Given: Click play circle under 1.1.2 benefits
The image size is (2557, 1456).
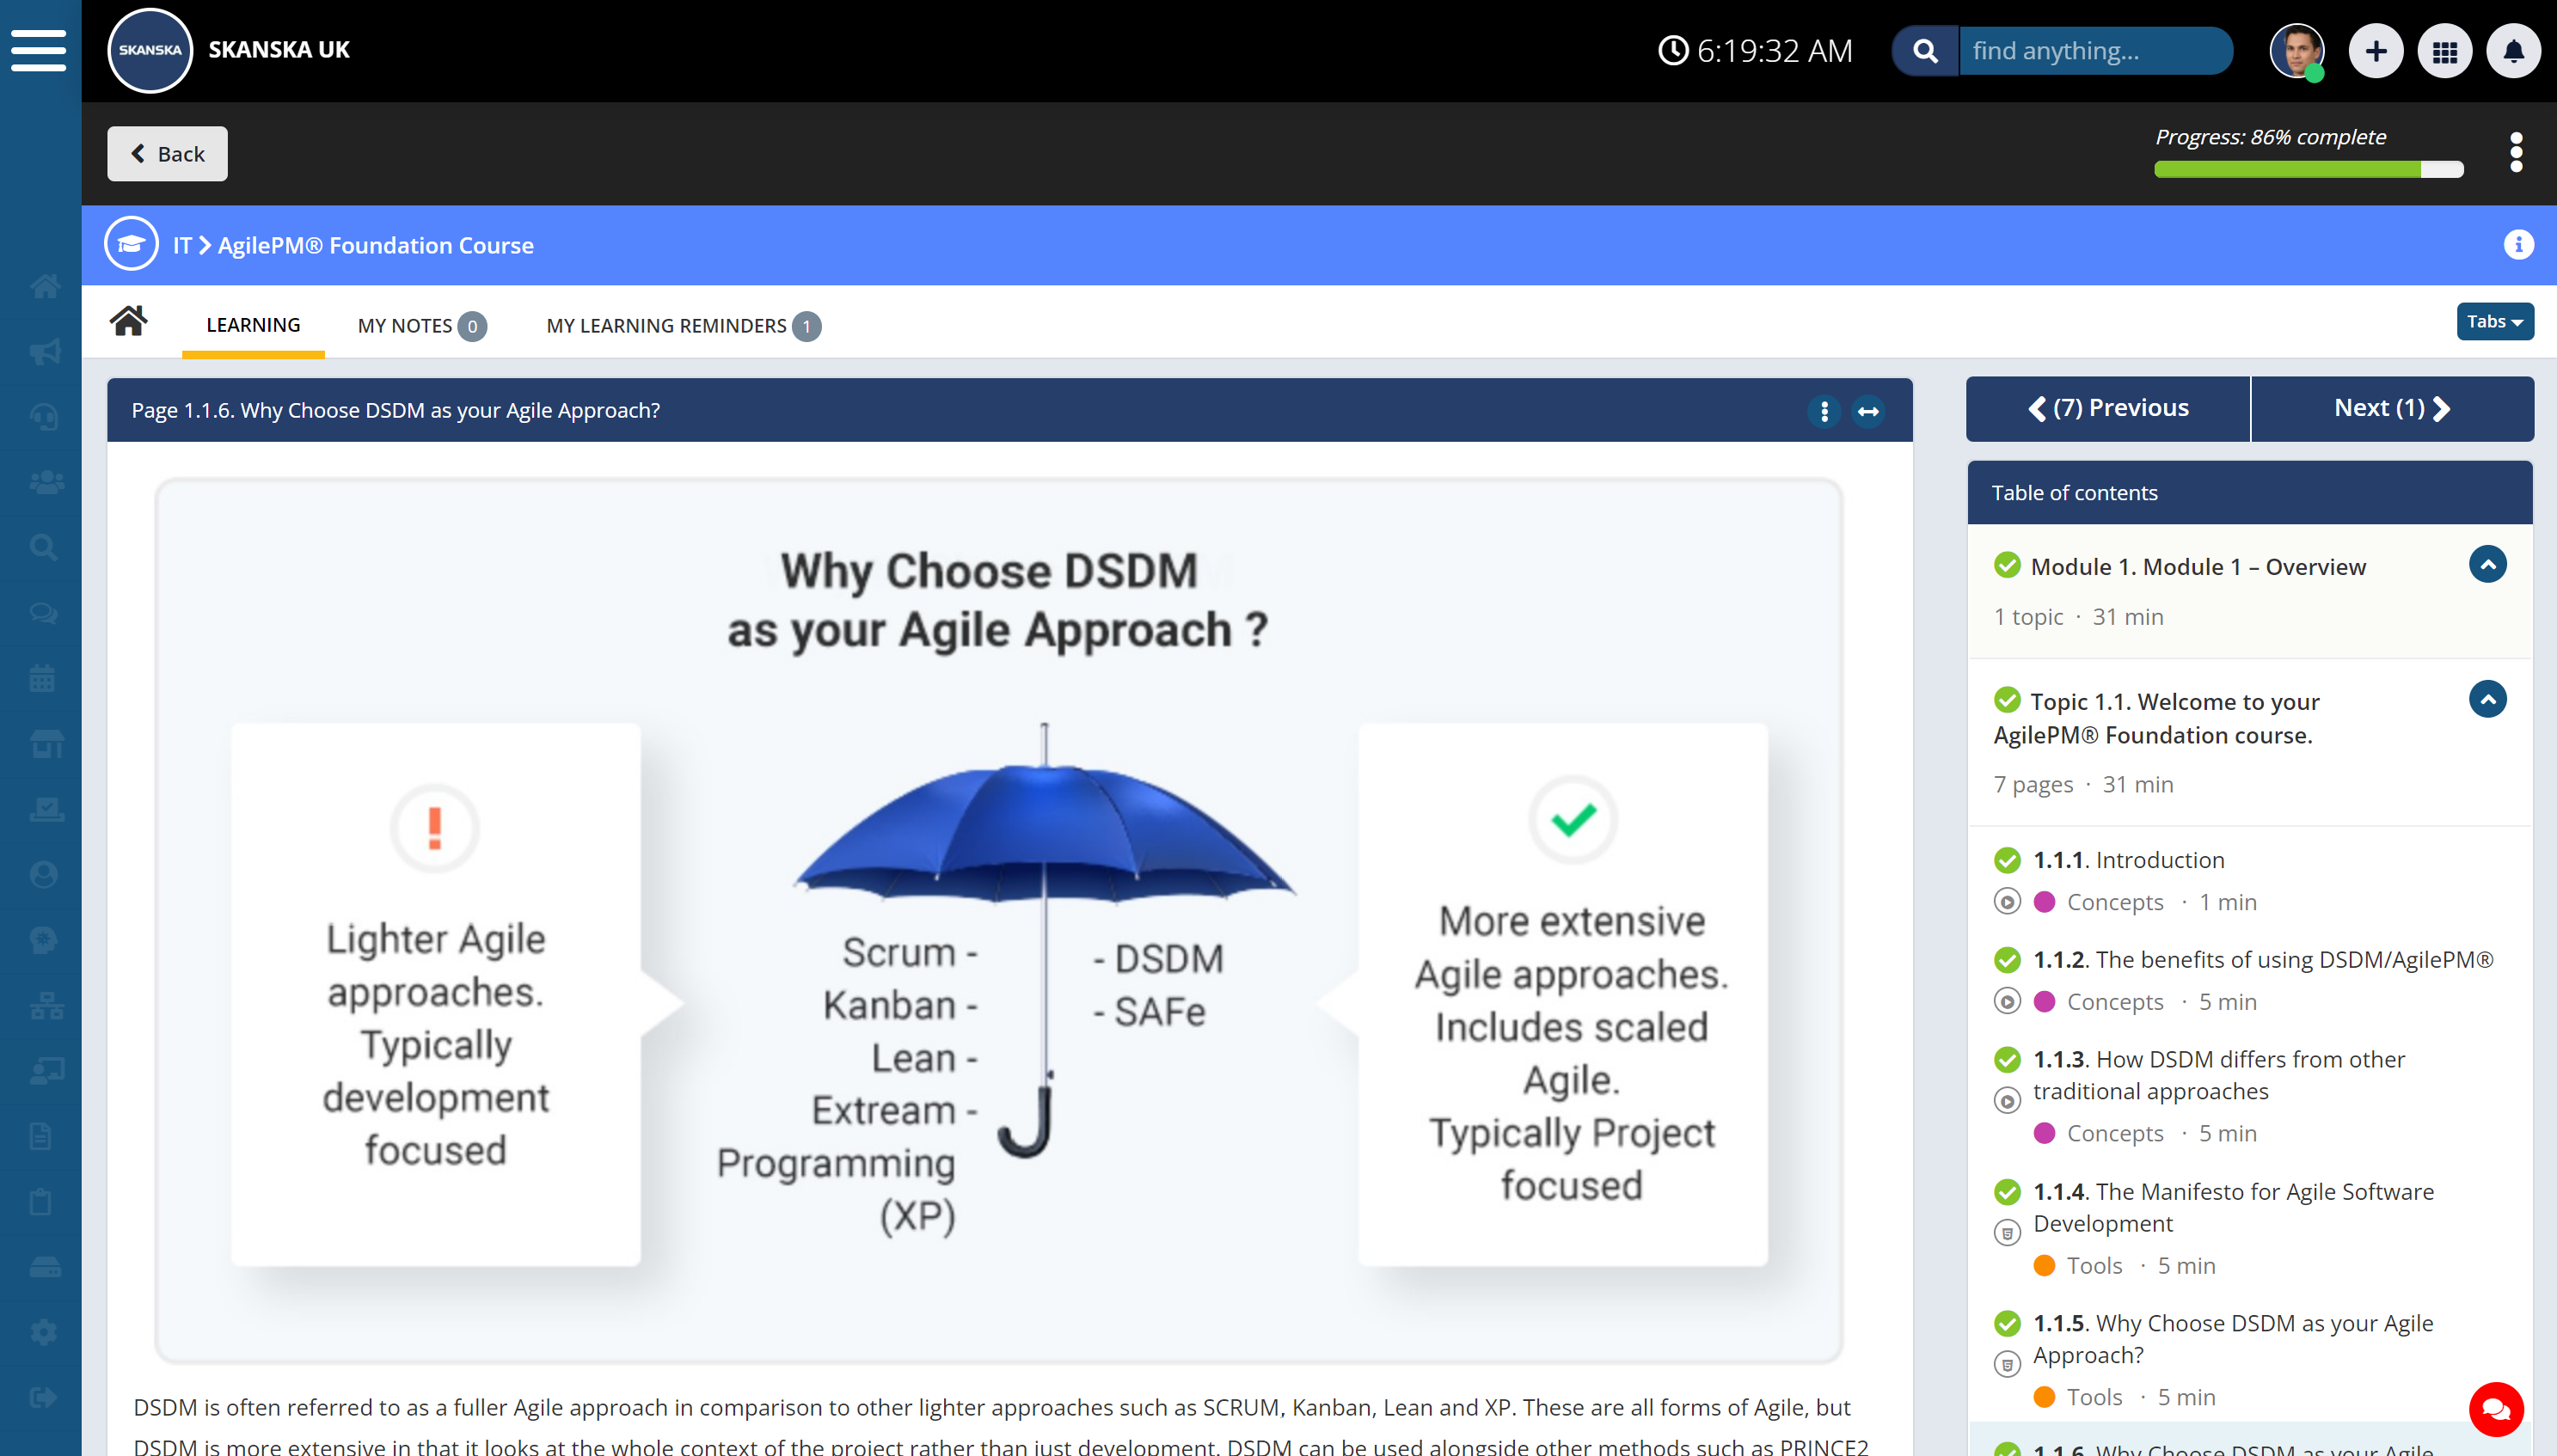Looking at the screenshot, I should [2006, 1001].
